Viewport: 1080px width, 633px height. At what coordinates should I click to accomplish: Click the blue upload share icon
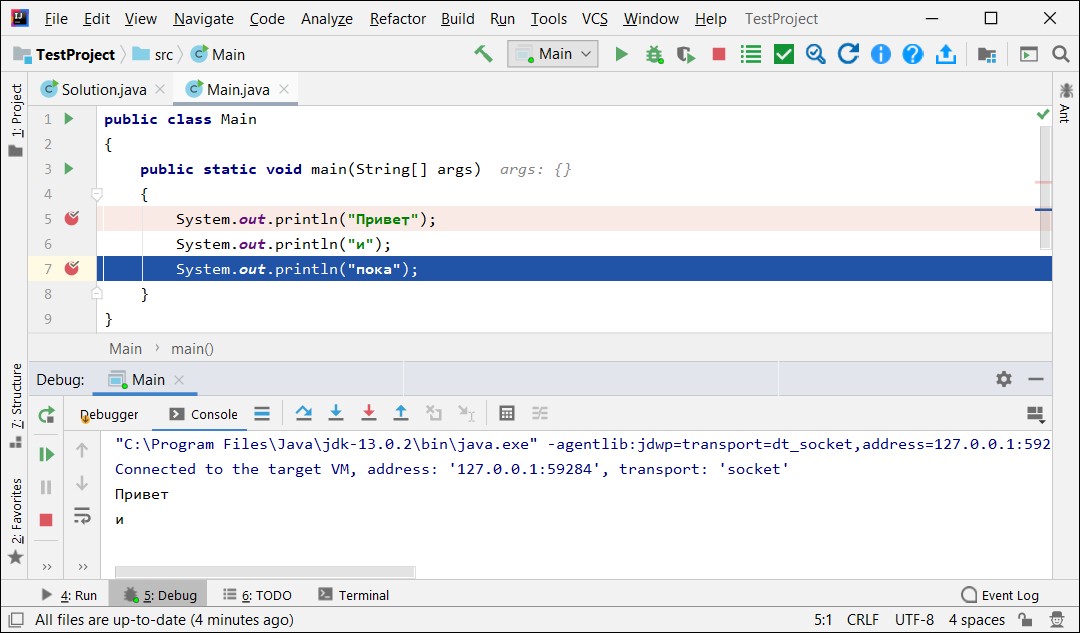click(x=946, y=54)
